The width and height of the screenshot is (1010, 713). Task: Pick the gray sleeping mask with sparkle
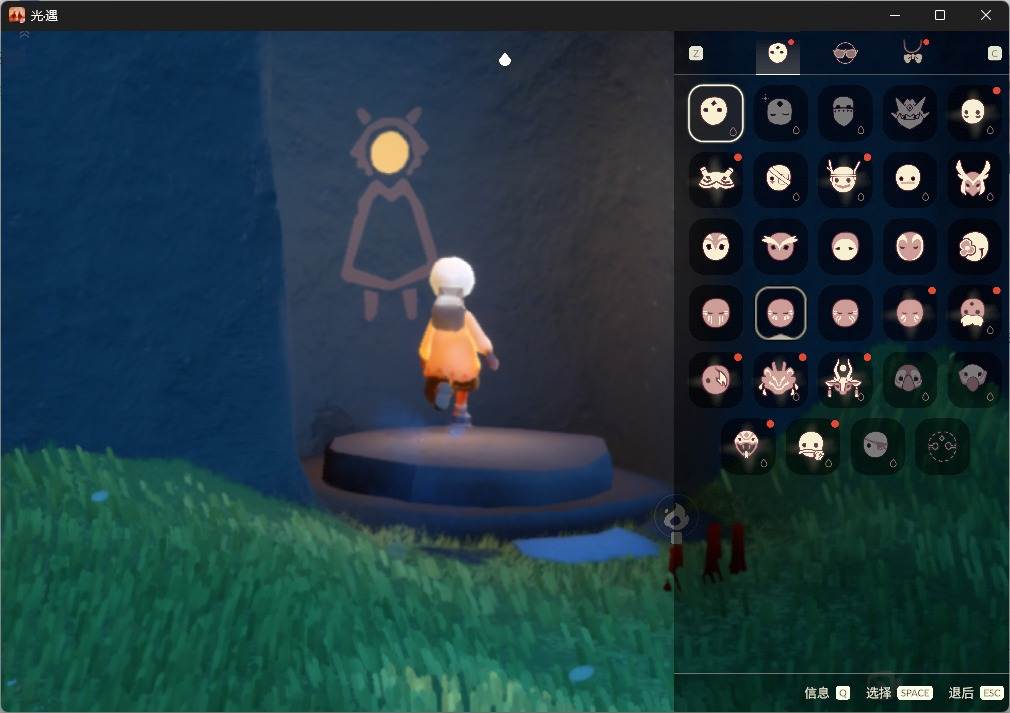[780, 113]
